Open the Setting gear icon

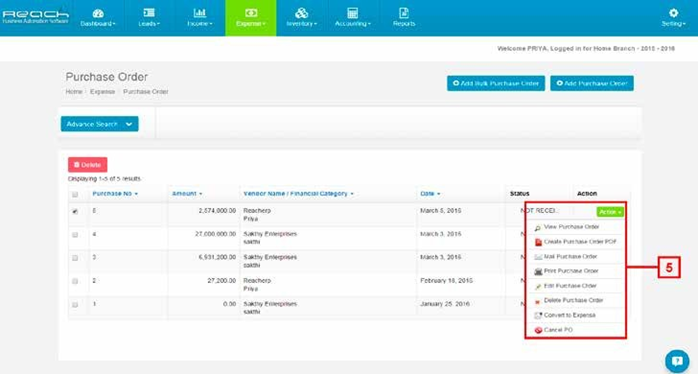pos(674,13)
